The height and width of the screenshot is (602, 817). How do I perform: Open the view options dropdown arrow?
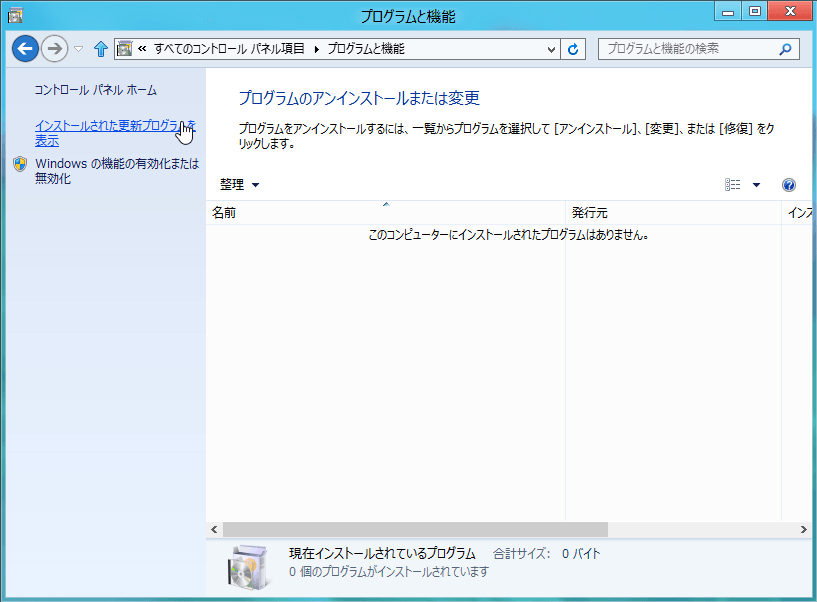click(757, 185)
